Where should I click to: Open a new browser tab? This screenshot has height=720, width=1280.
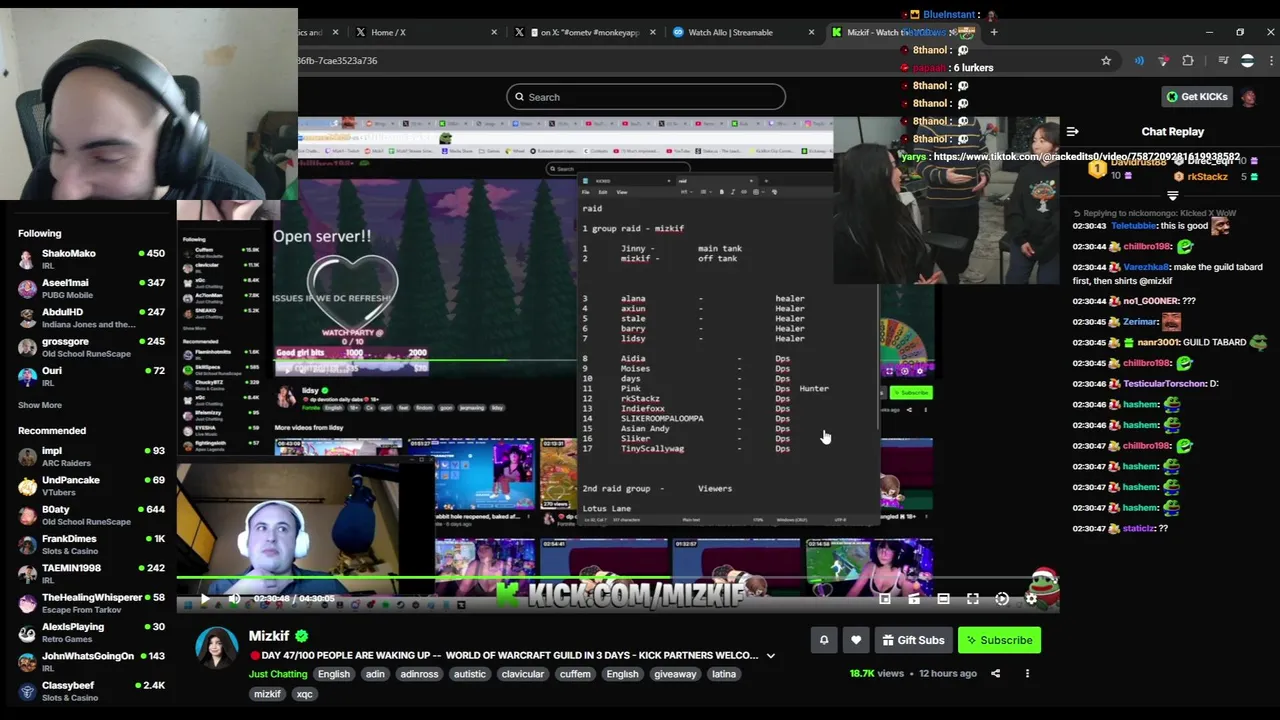[993, 32]
